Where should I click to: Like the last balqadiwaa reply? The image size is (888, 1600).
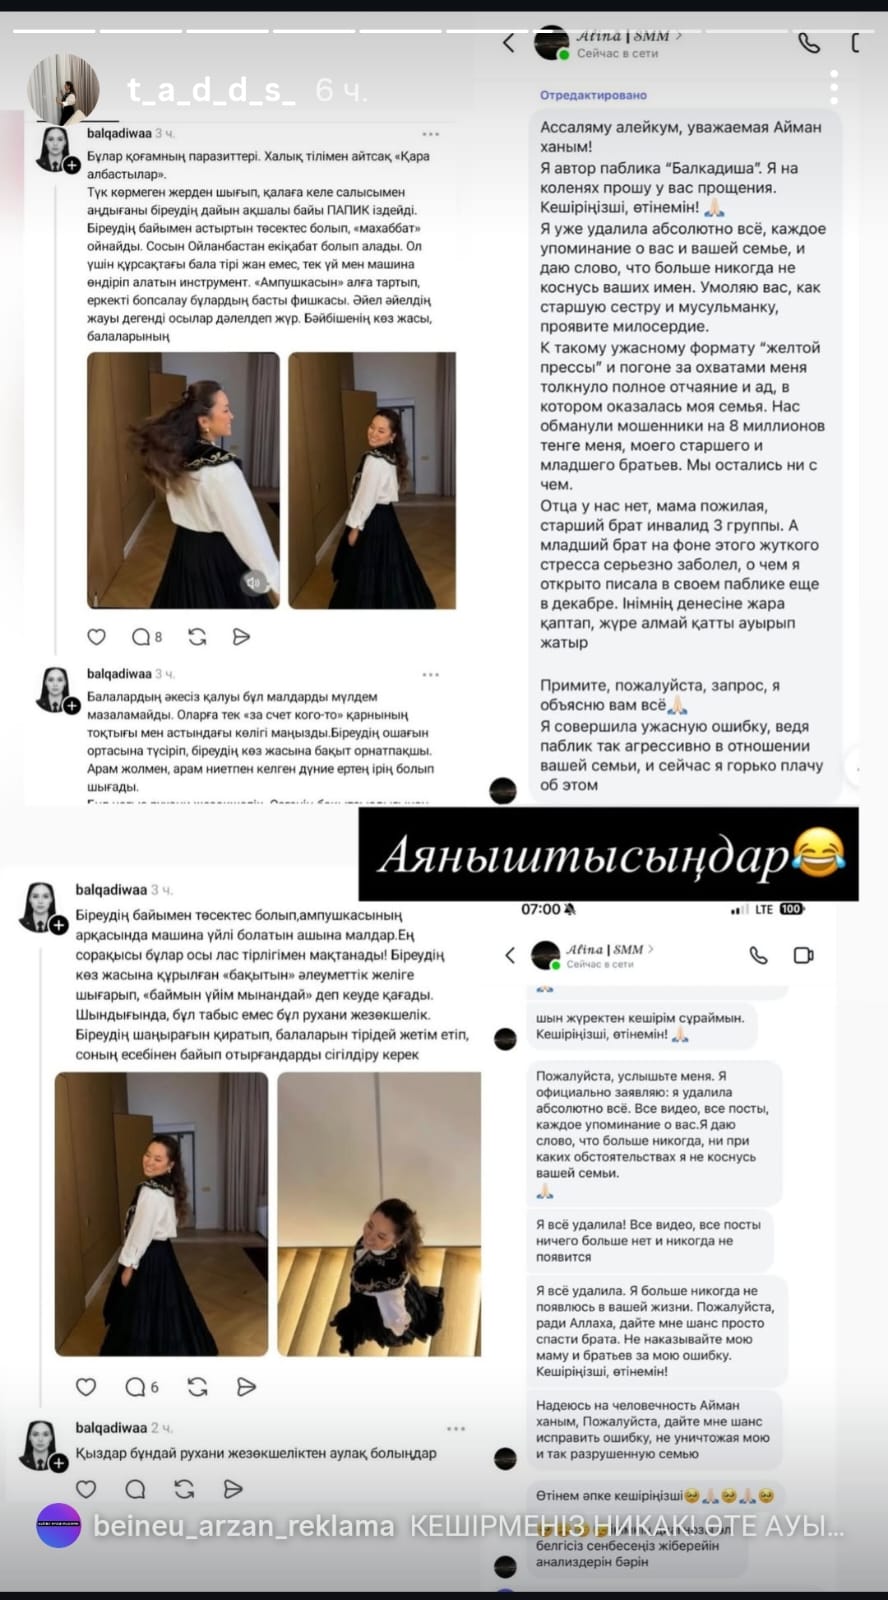click(x=86, y=1489)
